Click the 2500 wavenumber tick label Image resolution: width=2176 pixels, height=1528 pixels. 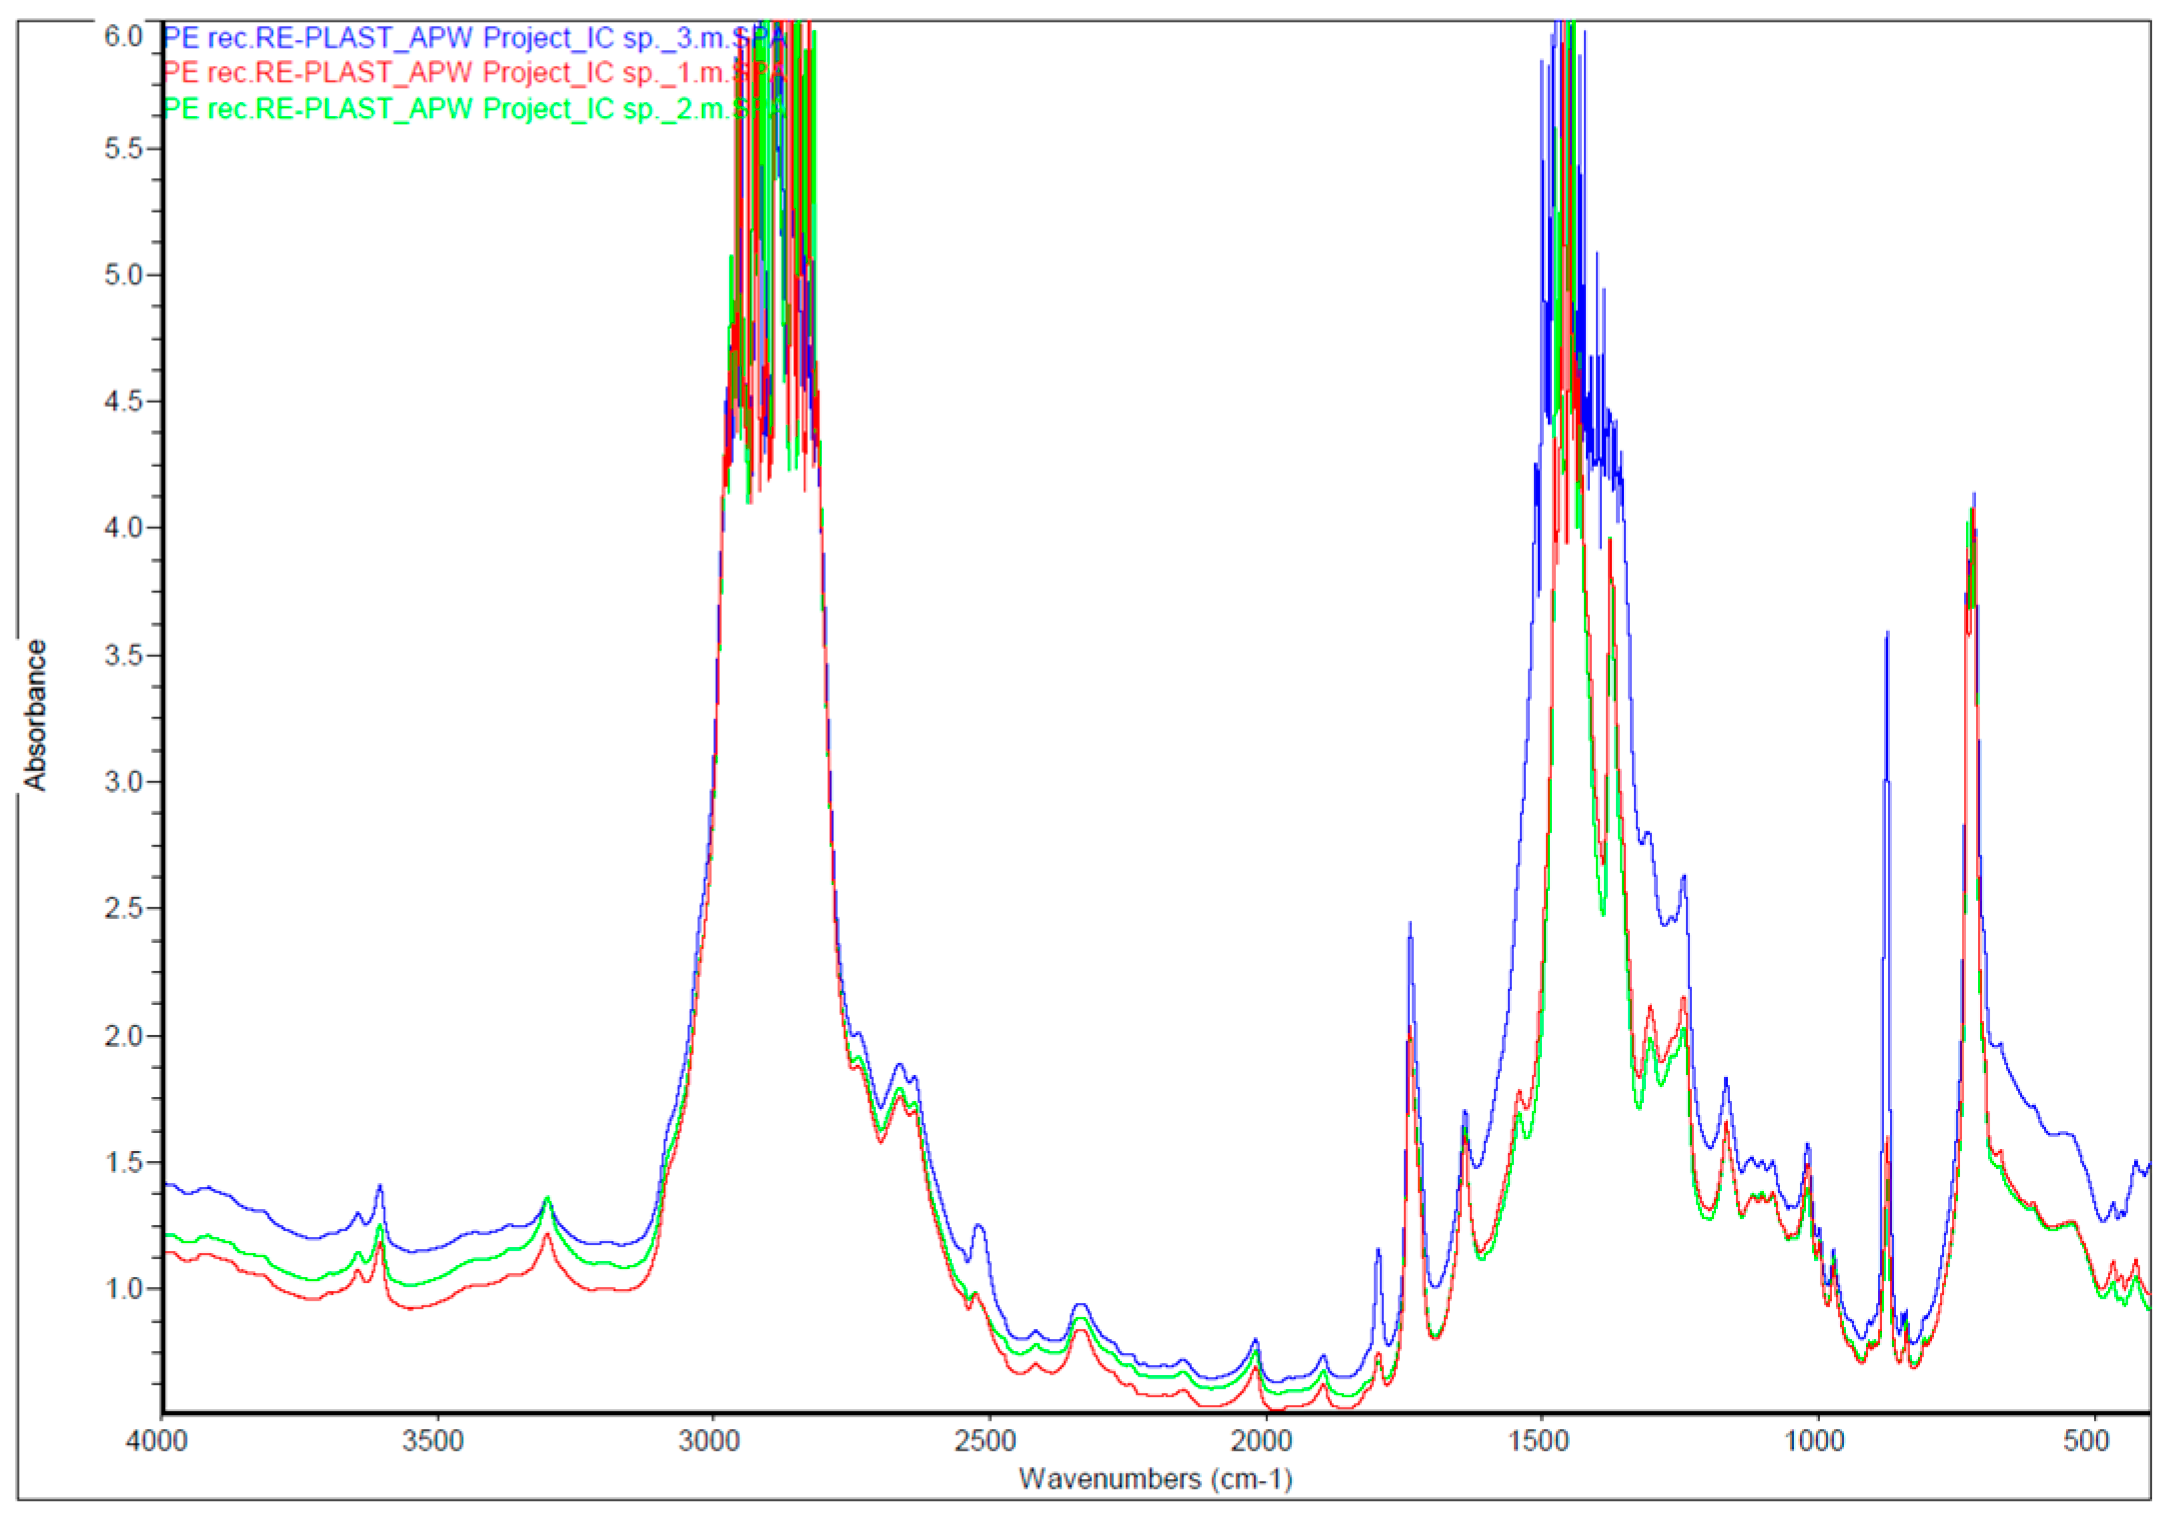985,1442
